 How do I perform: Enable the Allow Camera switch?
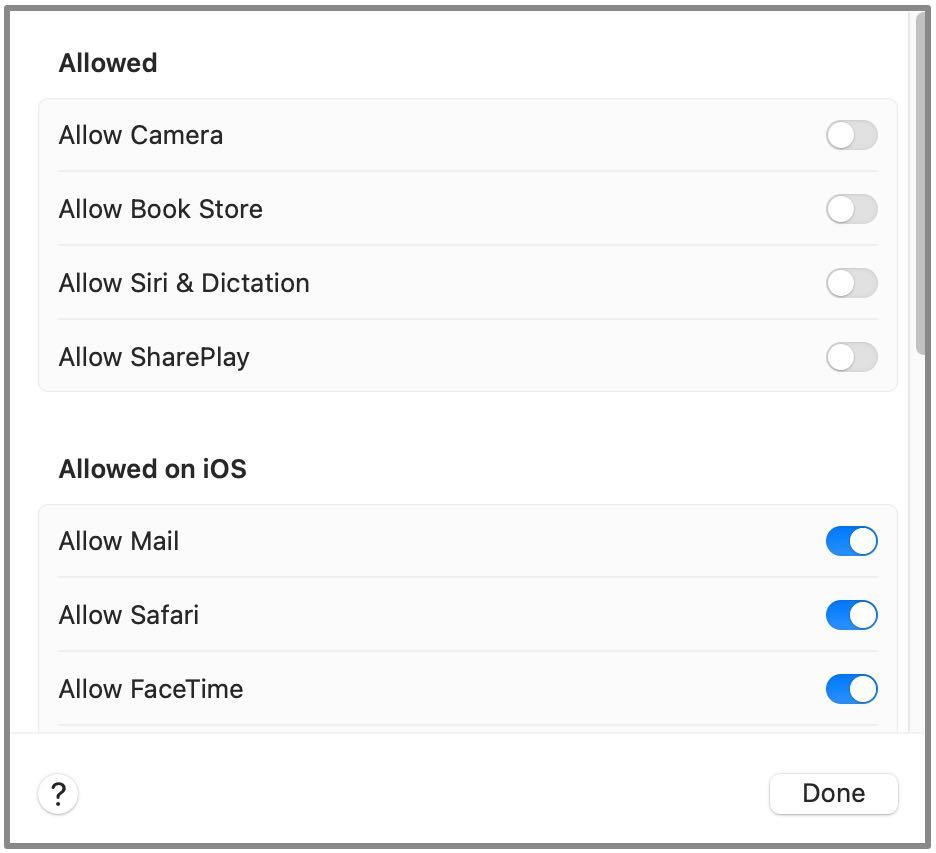[x=851, y=135]
